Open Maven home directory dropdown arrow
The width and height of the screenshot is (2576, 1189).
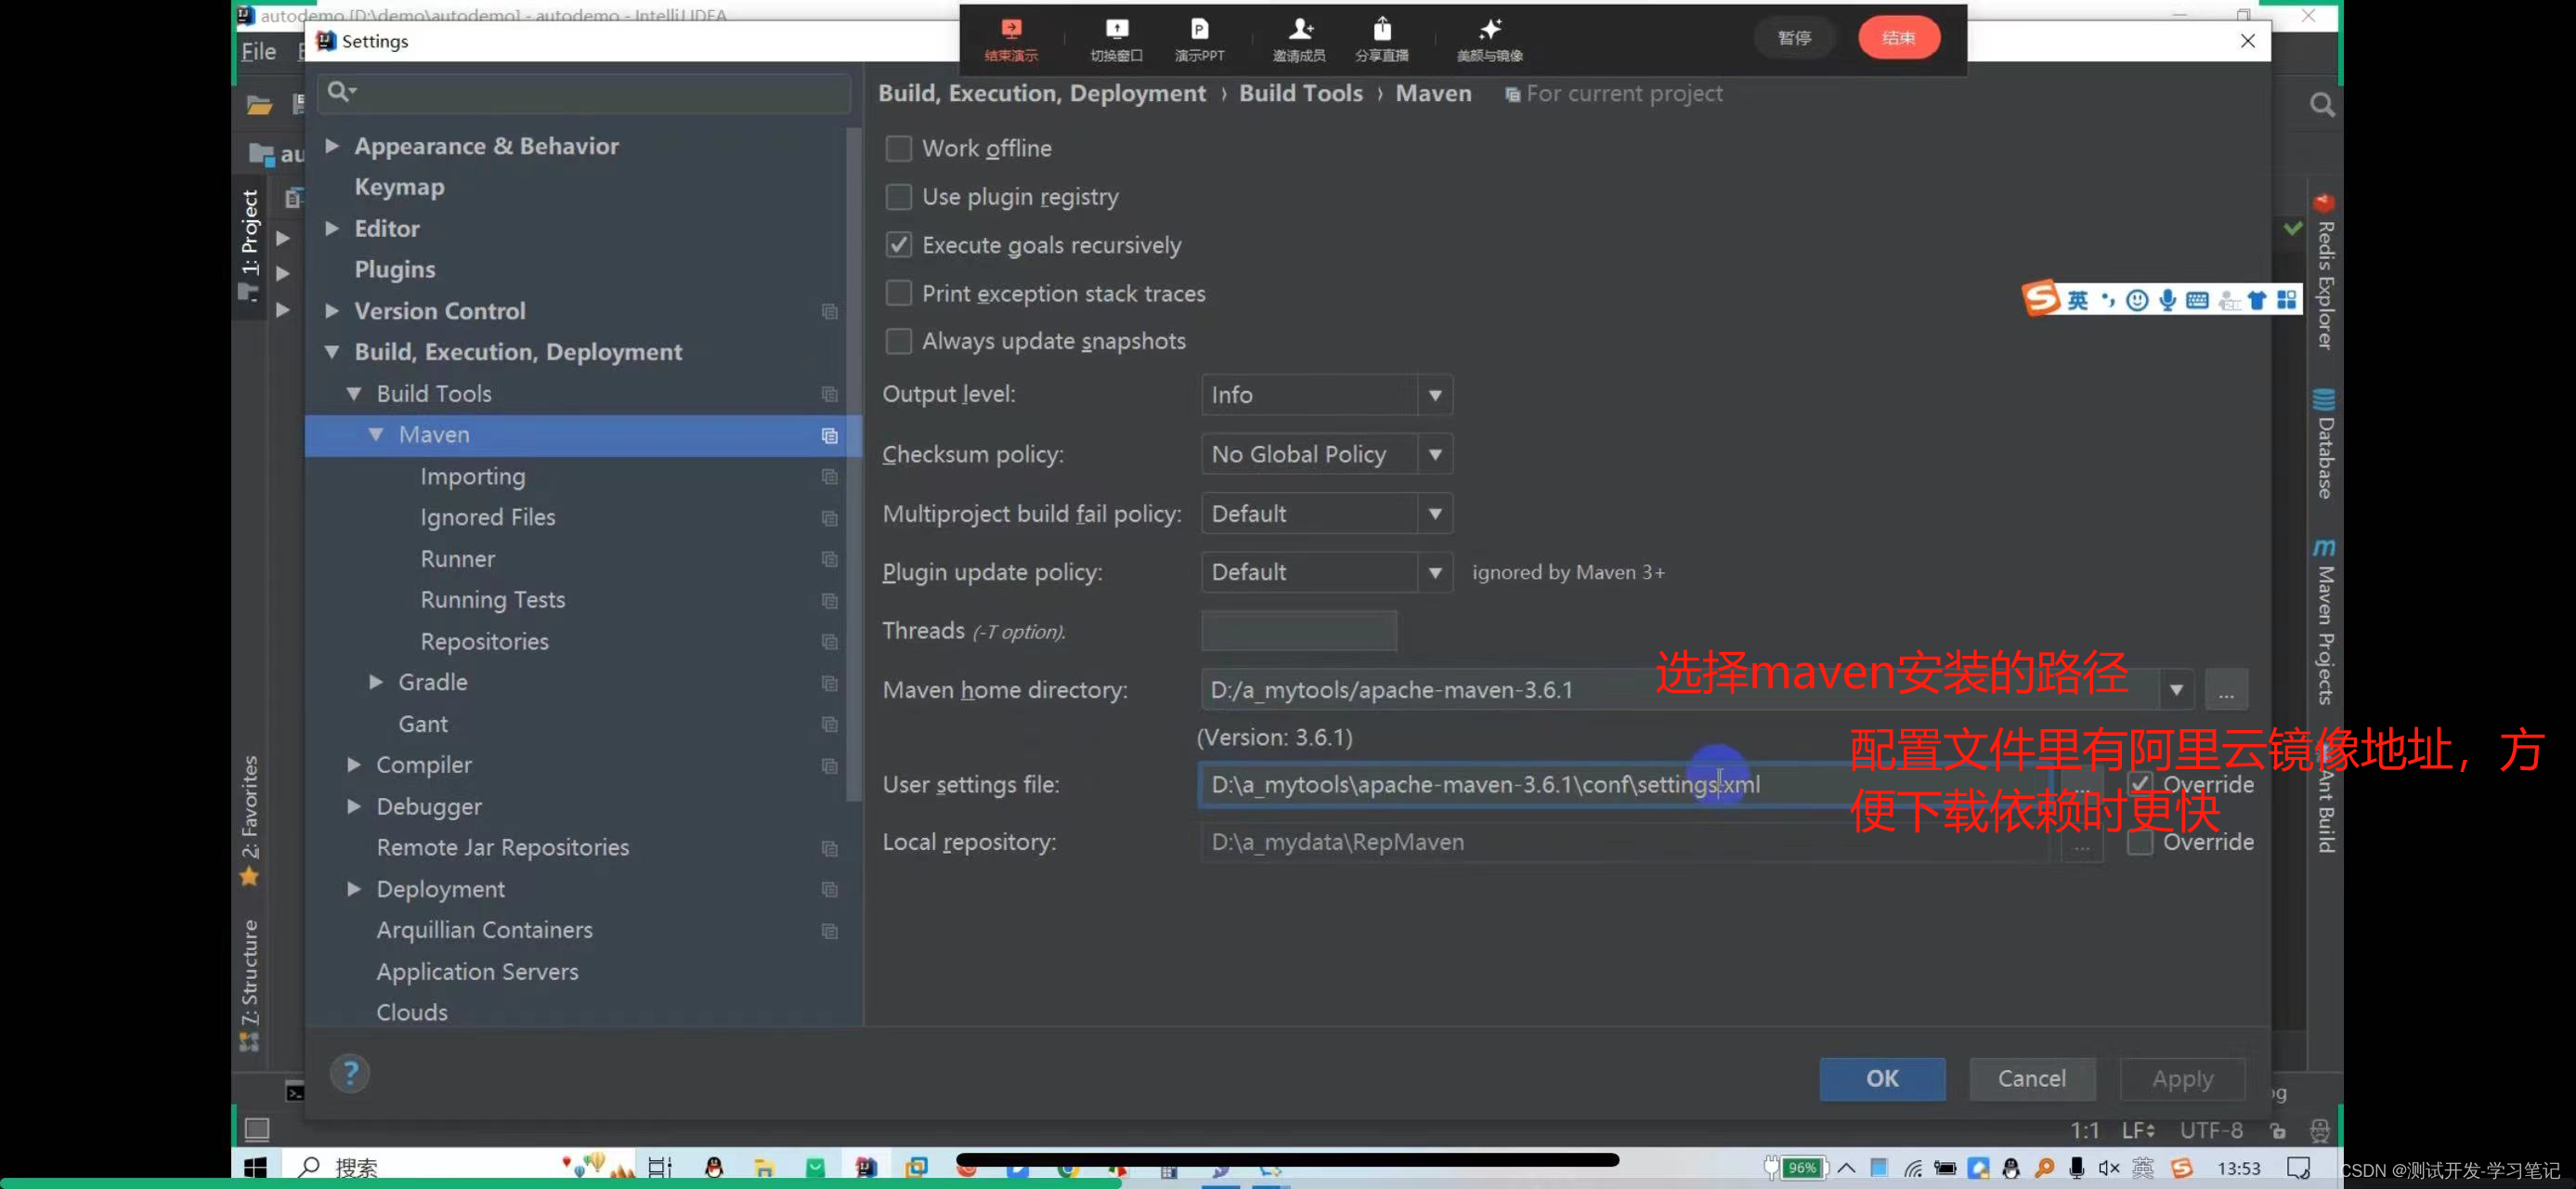pyautogui.click(x=2175, y=690)
